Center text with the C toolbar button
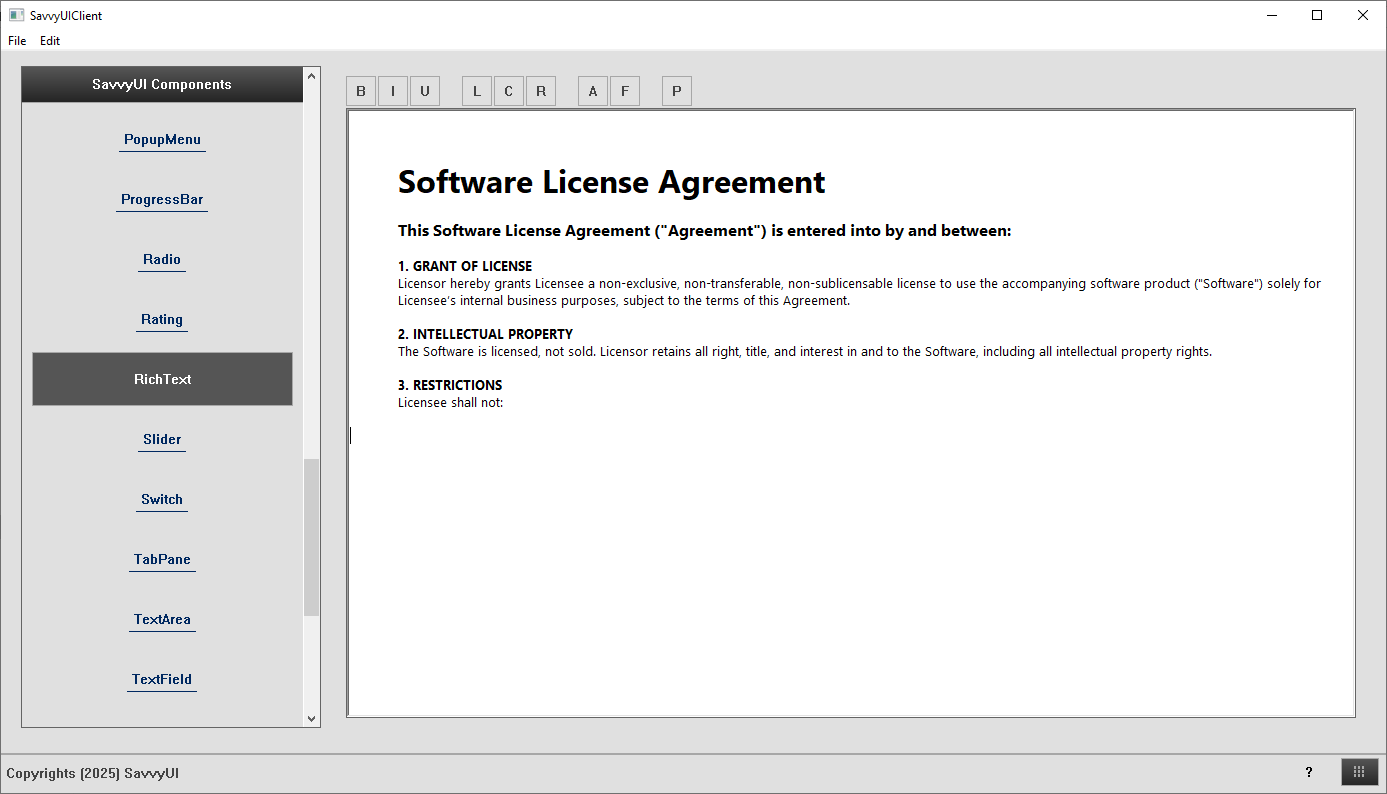This screenshot has width=1387, height=794. pyautogui.click(x=509, y=92)
